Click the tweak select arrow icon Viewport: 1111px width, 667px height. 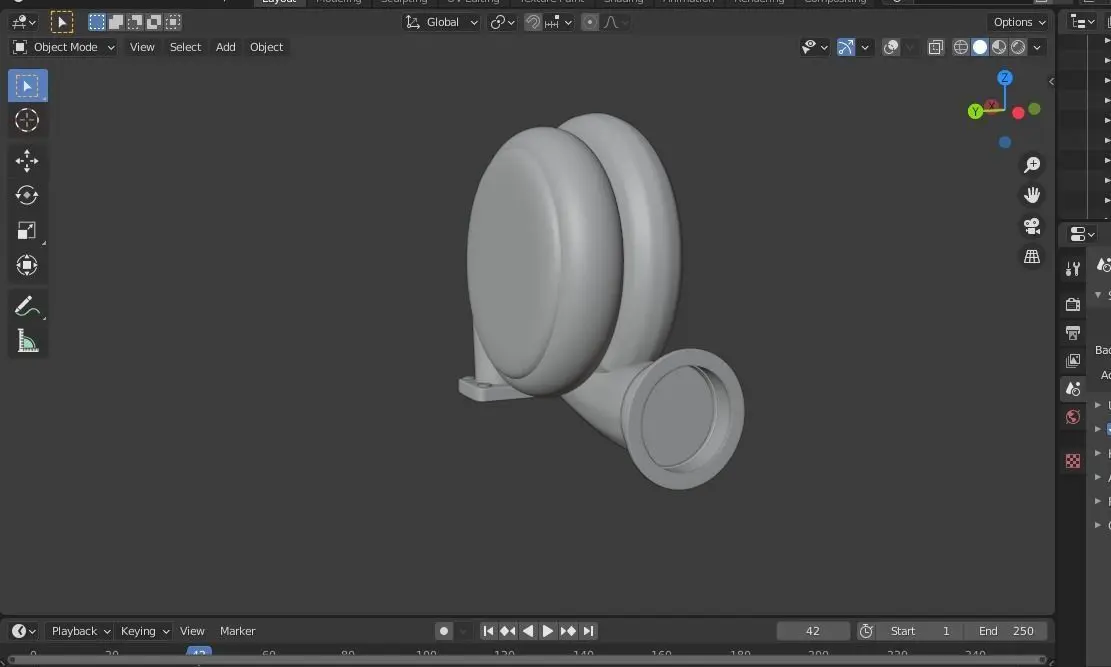(x=62, y=22)
